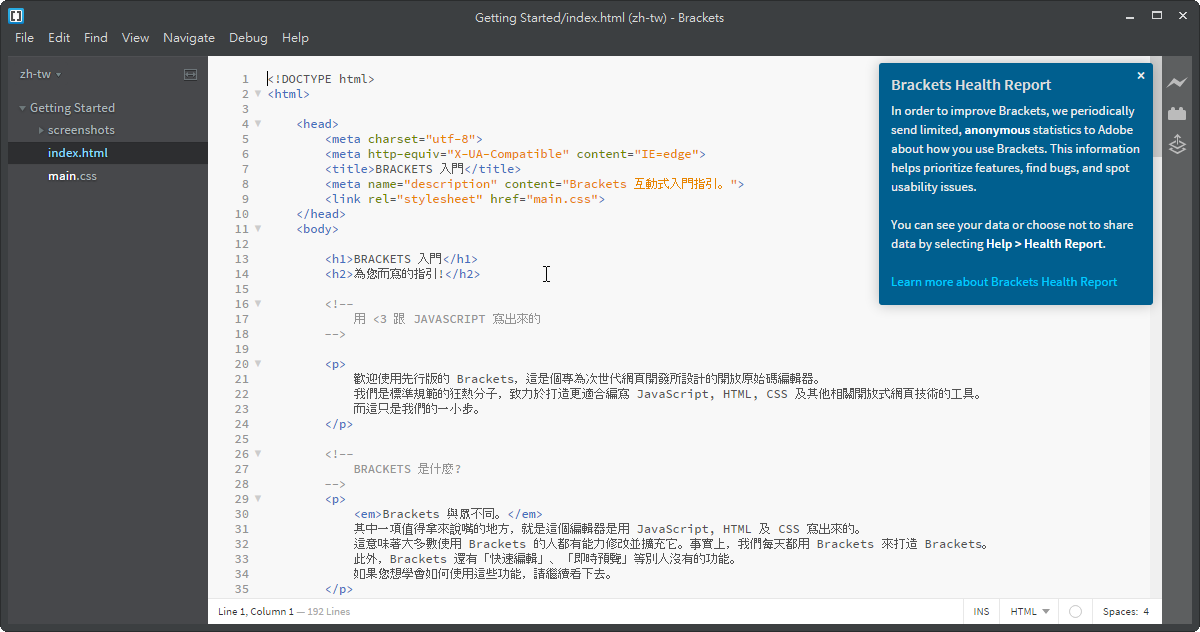This screenshot has height=632, width=1200.
Task: Open the Navigate menu
Action: (x=189, y=38)
